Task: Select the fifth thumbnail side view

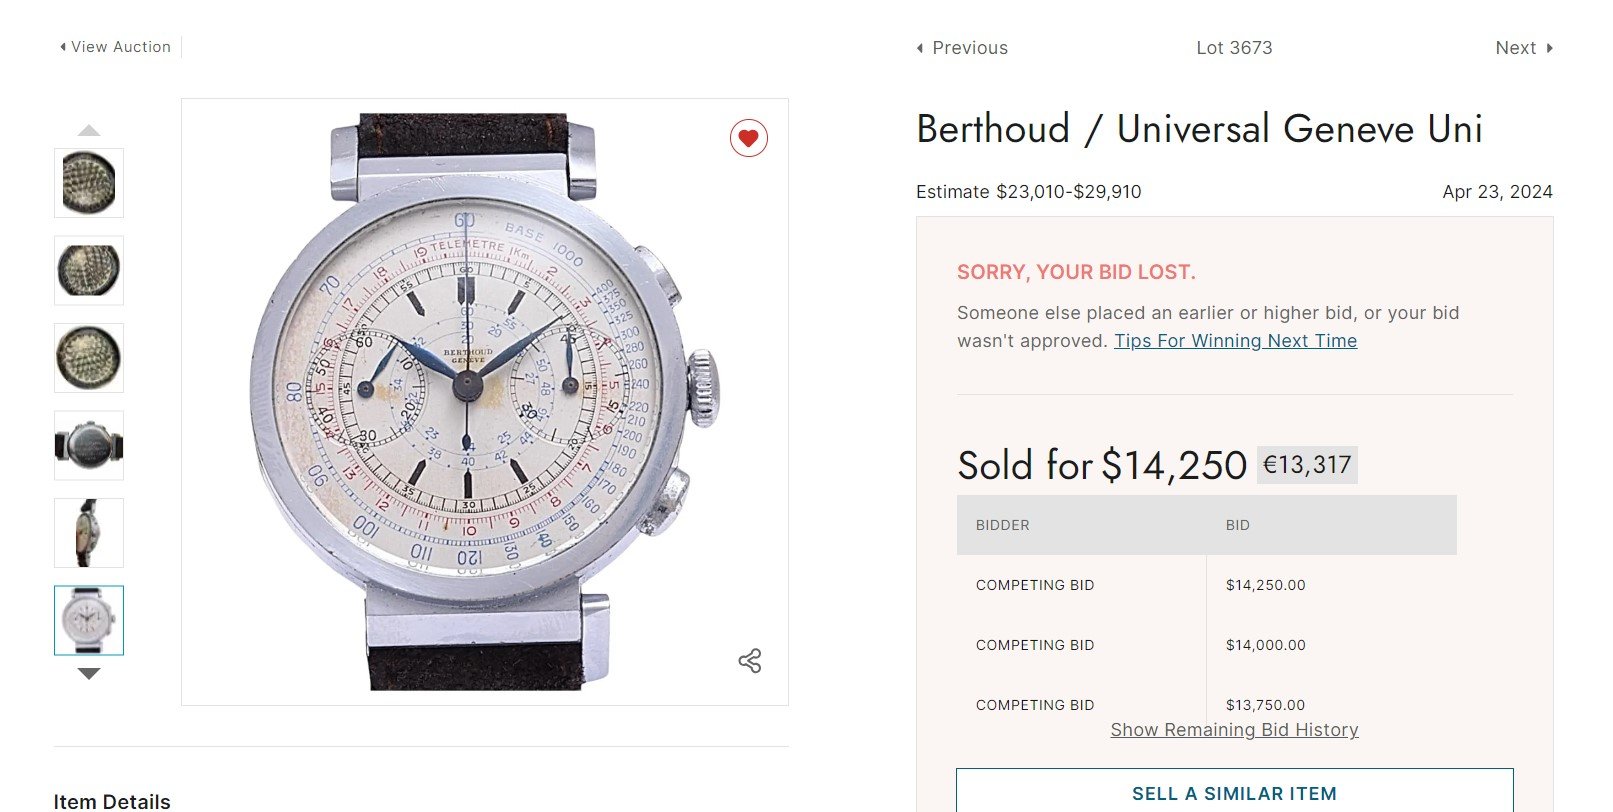Action: (89, 533)
